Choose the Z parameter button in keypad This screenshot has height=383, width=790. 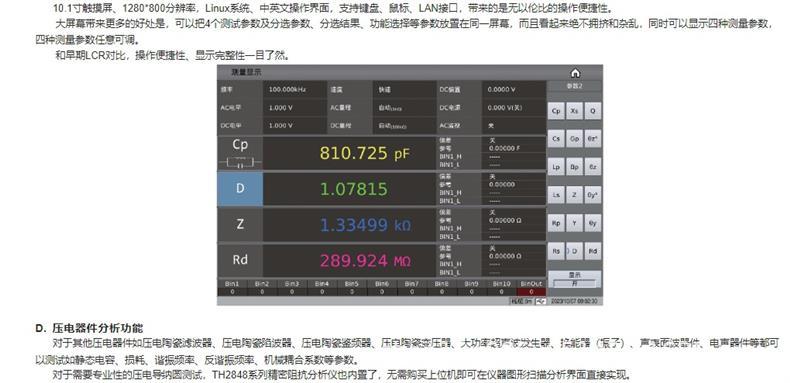point(574,195)
